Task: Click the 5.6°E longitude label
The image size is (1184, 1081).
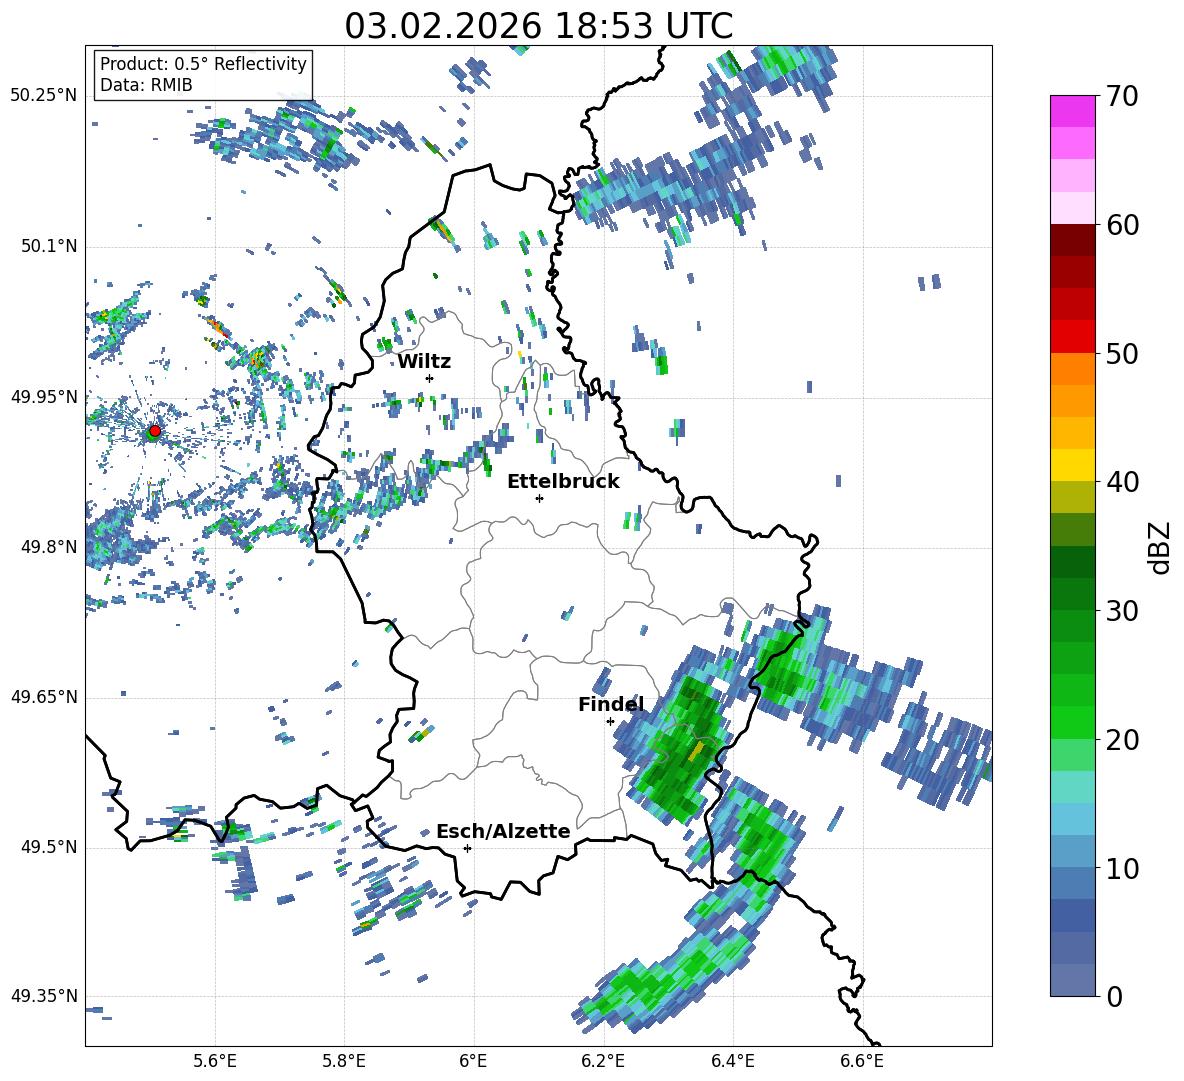Action: tap(214, 1061)
